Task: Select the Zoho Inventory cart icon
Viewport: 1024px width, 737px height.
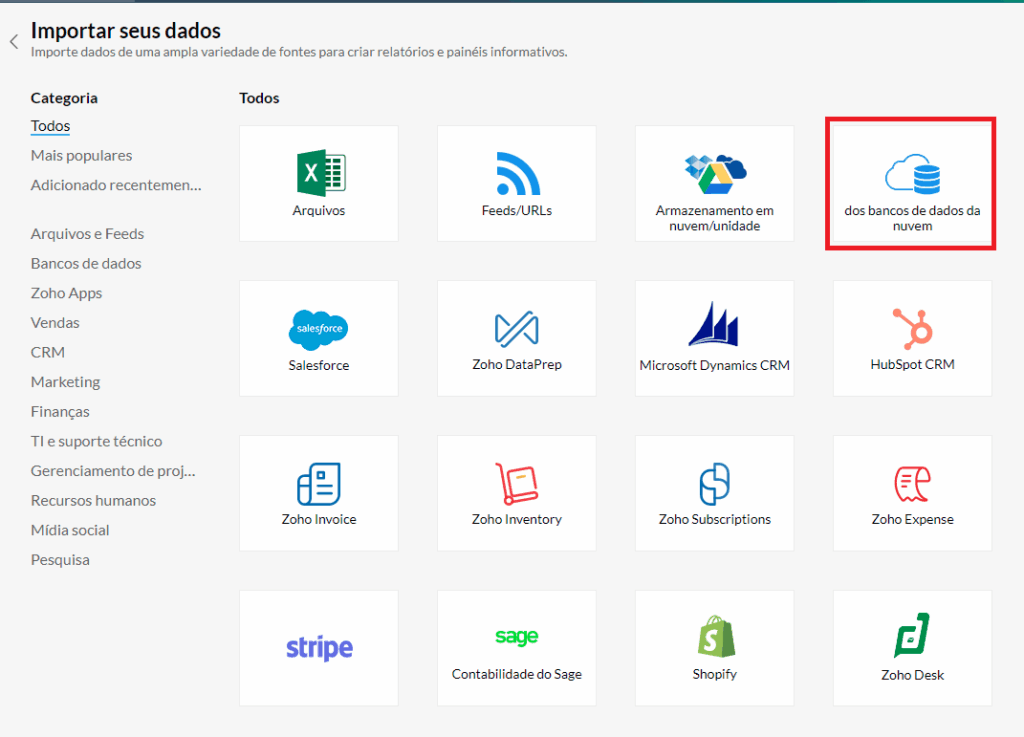Action: pos(517,483)
